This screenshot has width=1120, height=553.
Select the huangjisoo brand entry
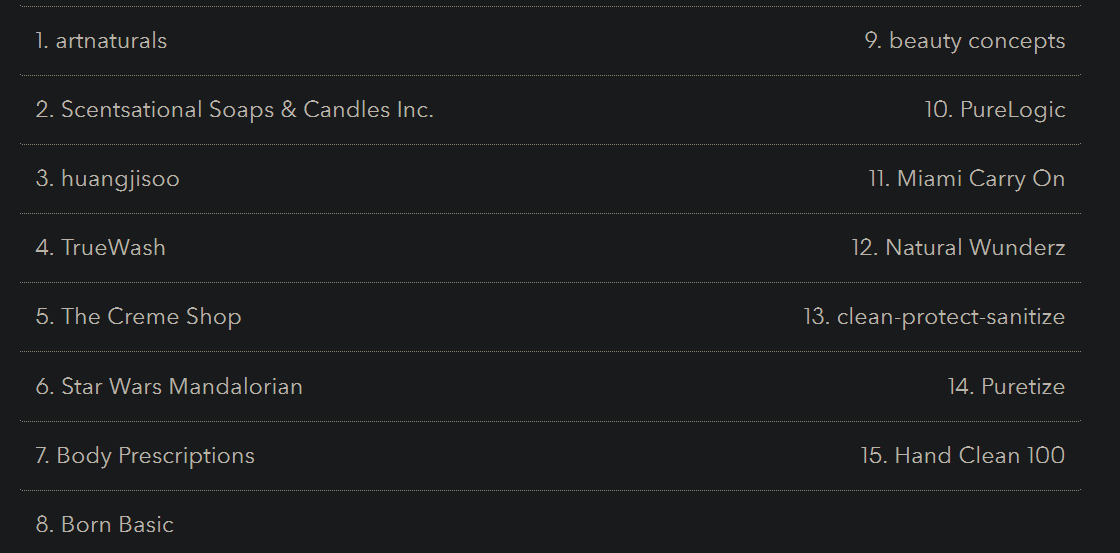pos(108,179)
